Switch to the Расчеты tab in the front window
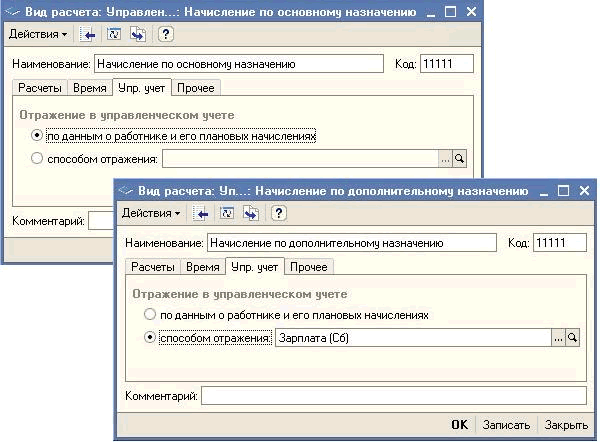Image resolution: width=600 pixels, height=442 pixels. pos(153,267)
